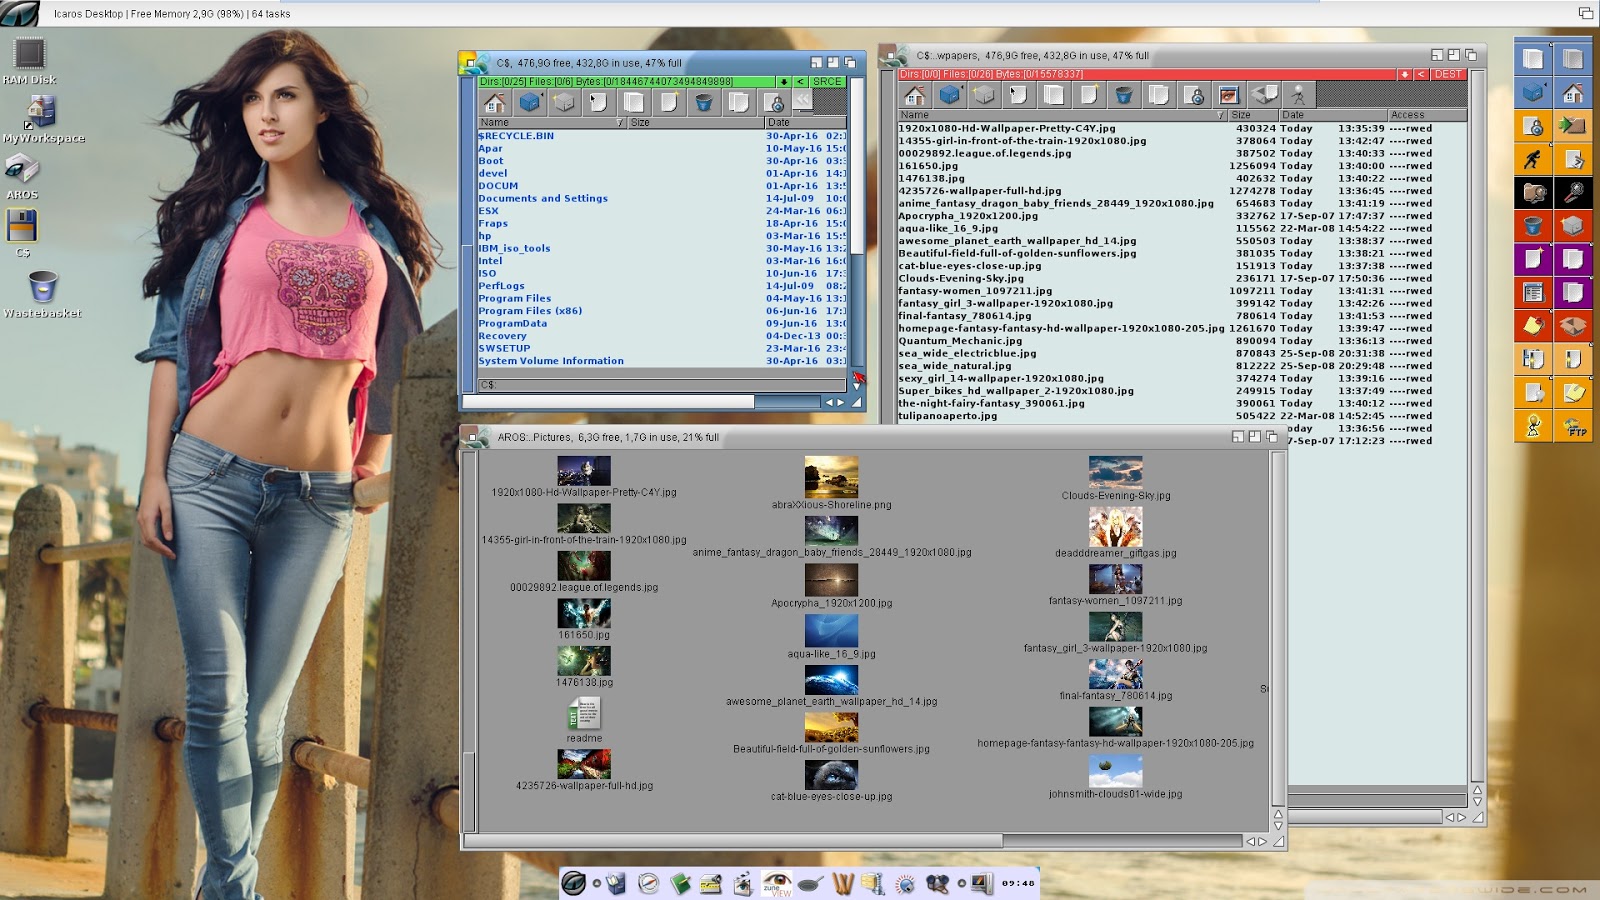The width and height of the screenshot is (1600, 900).
Task: Open the down-arrow menu next to DEST
Action: pos(1405,74)
